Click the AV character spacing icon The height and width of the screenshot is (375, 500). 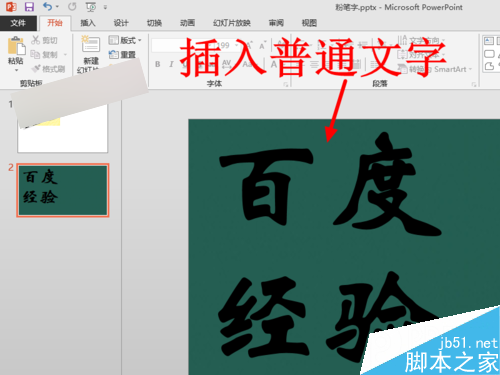226,64
